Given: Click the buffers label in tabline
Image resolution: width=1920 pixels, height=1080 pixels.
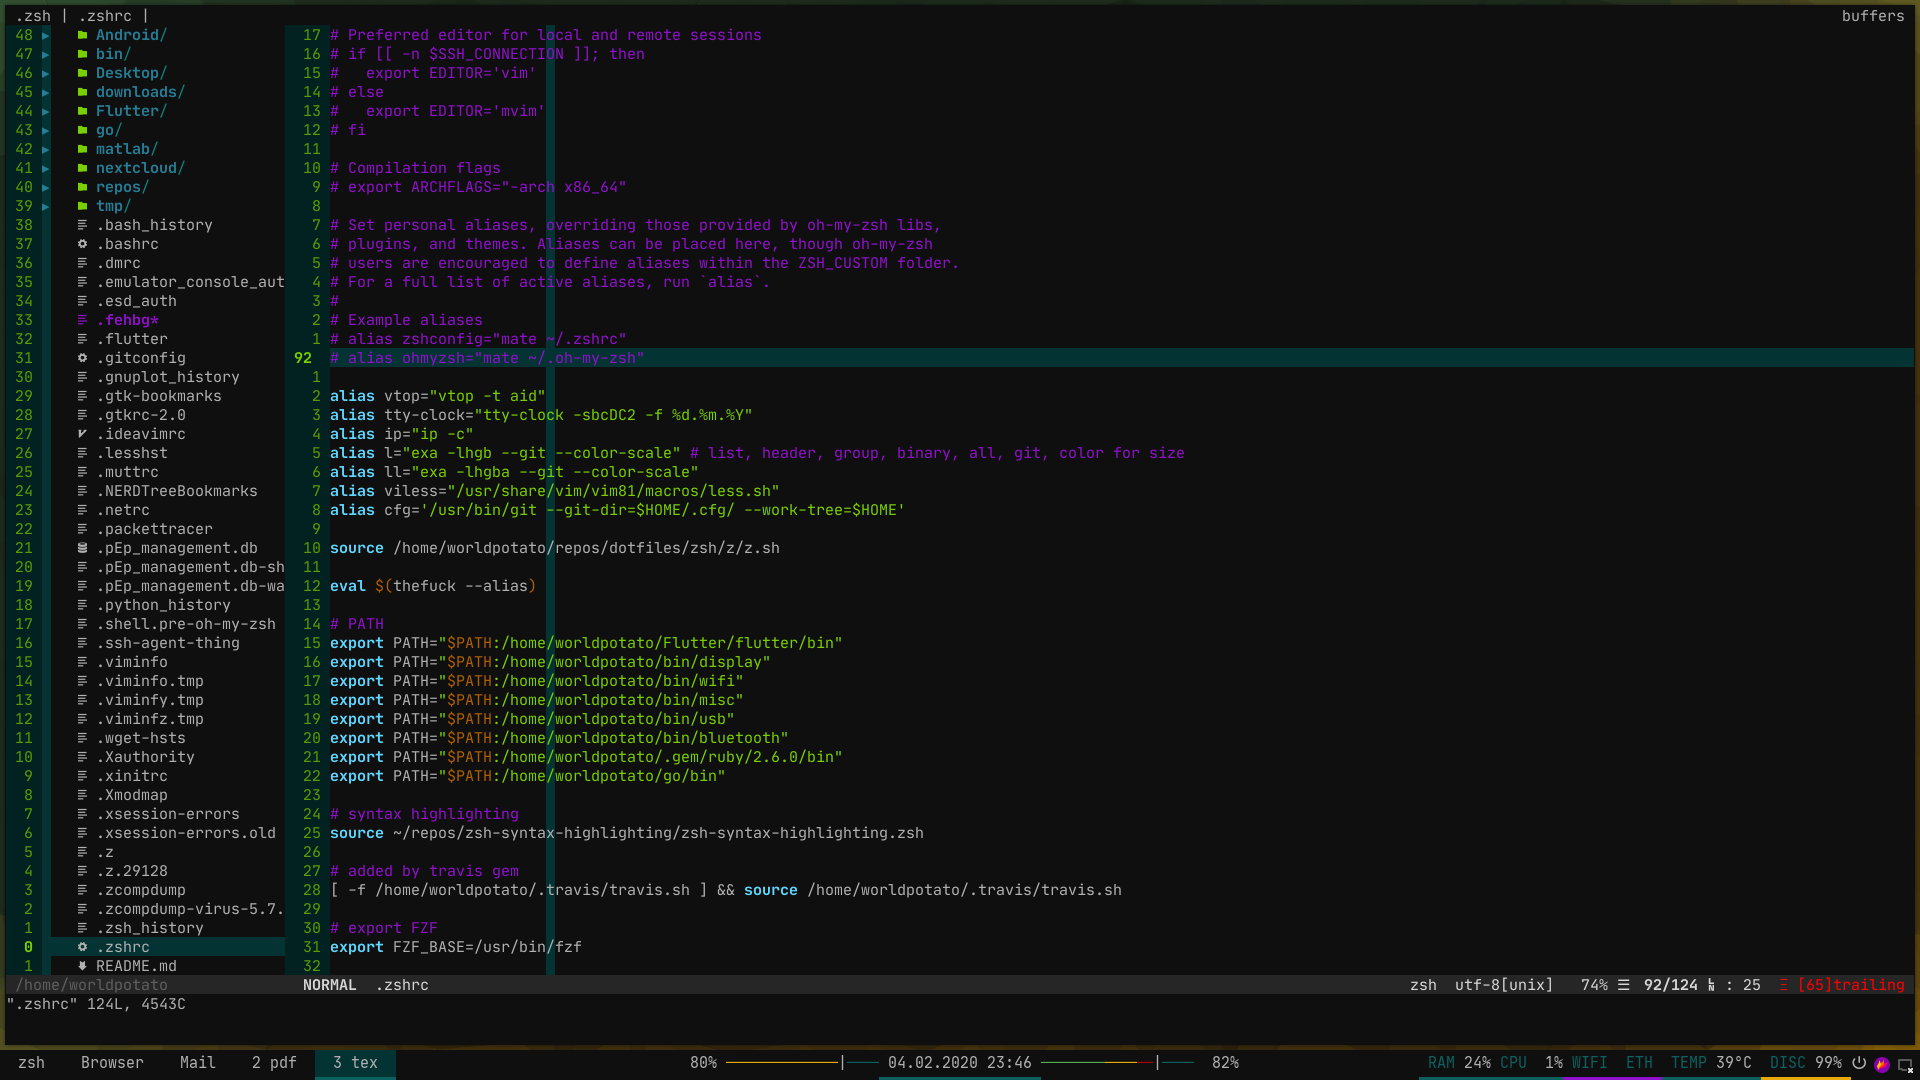Looking at the screenshot, I should click(x=1872, y=16).
